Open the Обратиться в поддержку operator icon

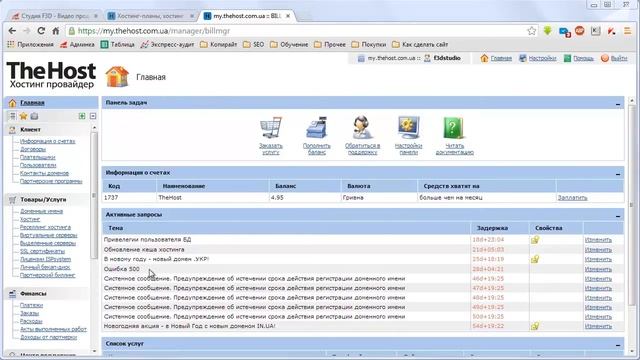[362, 128]
